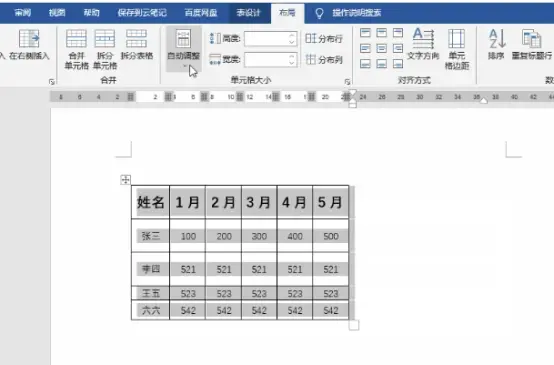Open the Help (帮助) tab
The image size is (554, 365).
click(x=92, y=13)
